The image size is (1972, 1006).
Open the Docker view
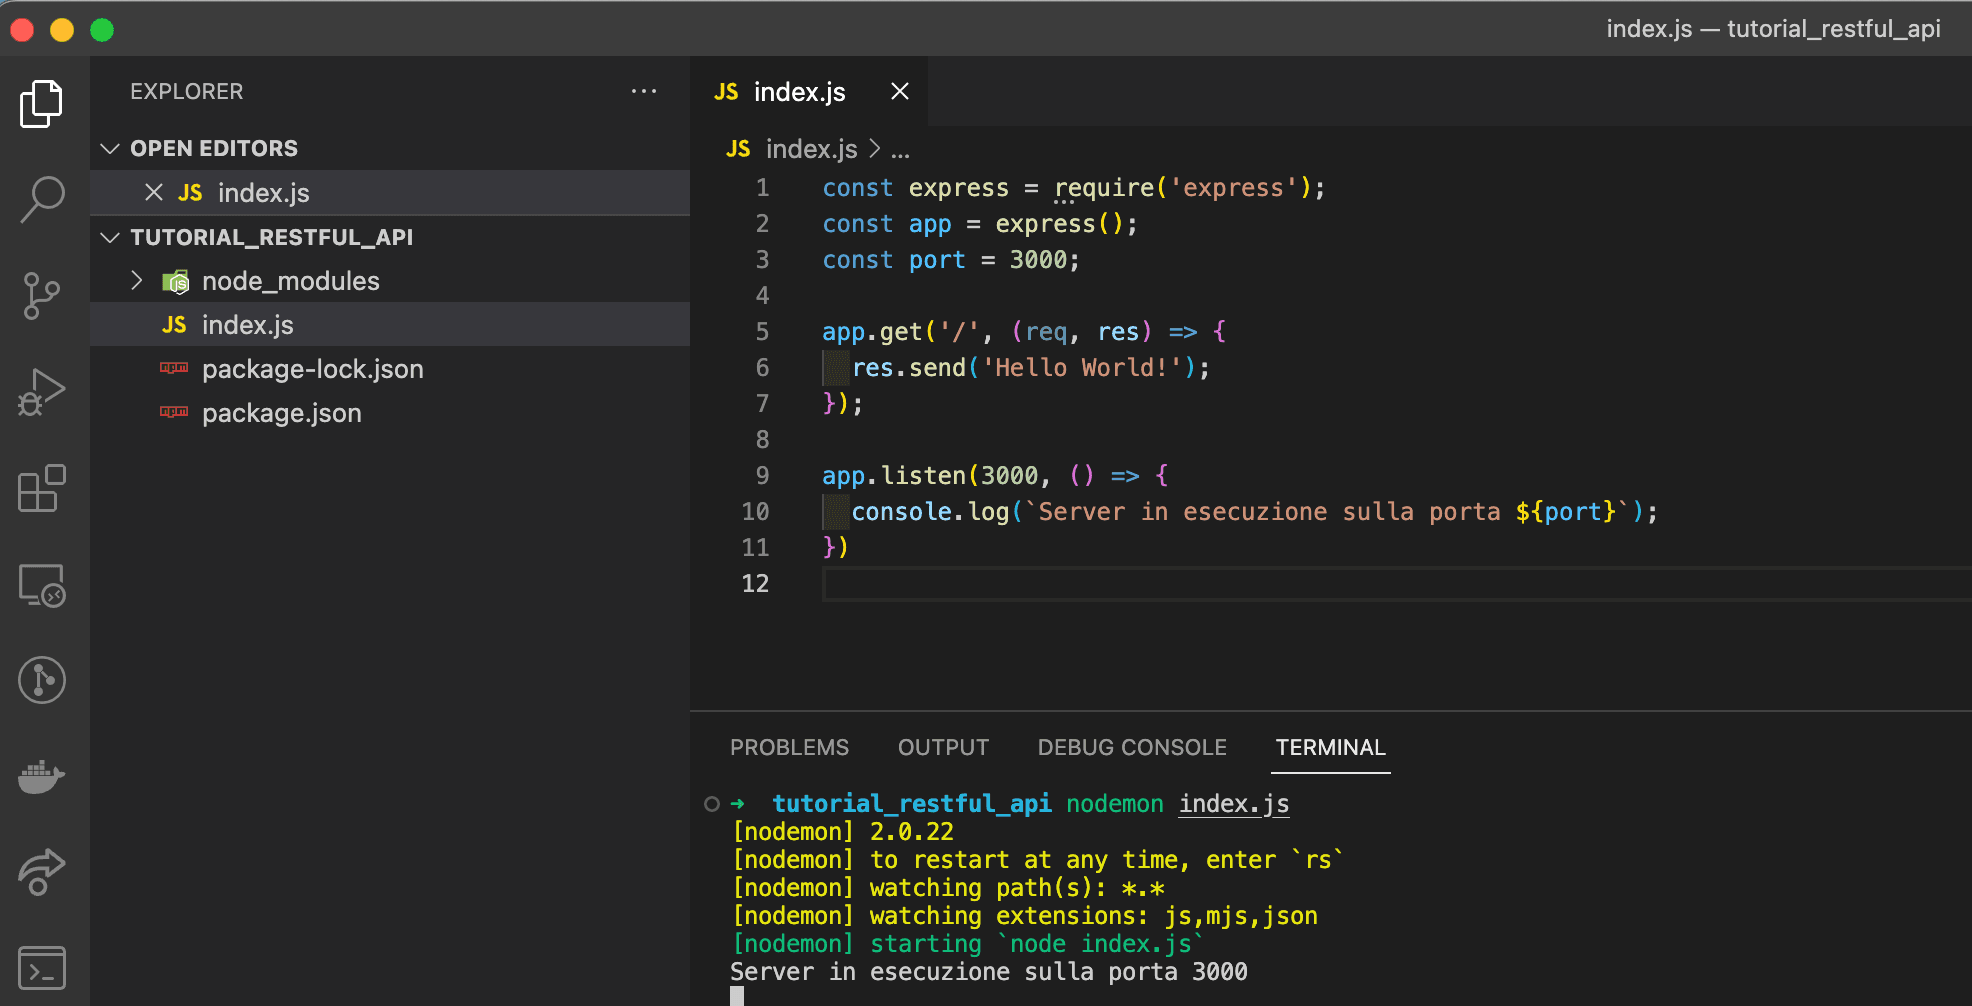(x=42, y=775)
